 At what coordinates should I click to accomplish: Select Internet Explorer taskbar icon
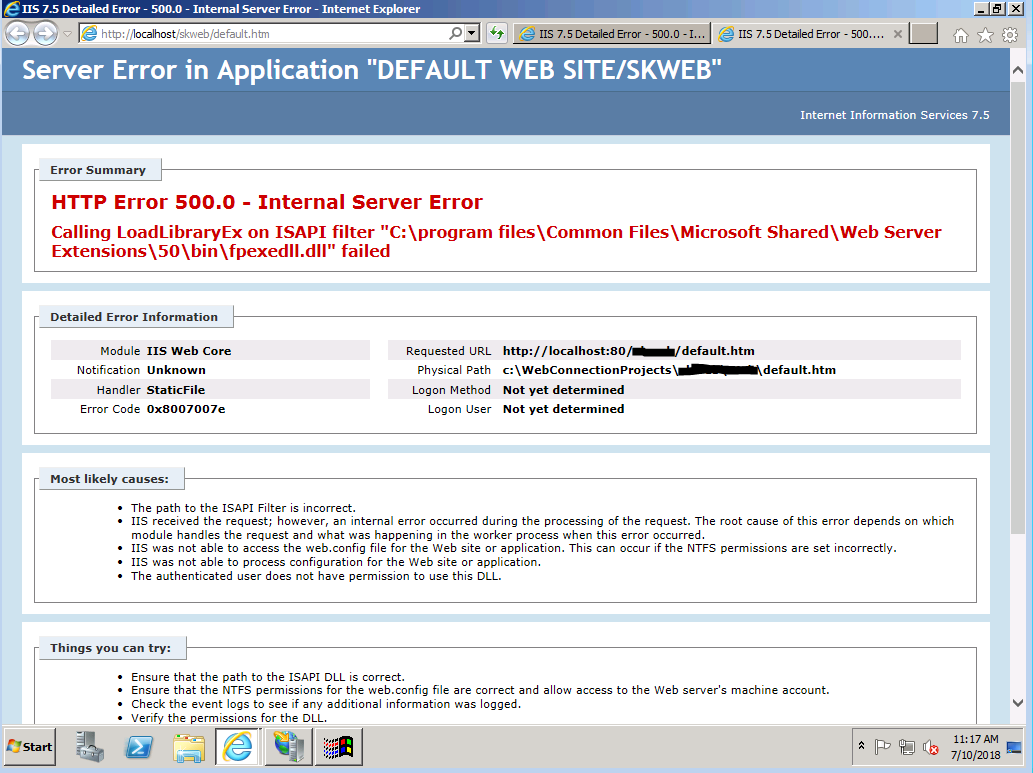tap(238, 747)
